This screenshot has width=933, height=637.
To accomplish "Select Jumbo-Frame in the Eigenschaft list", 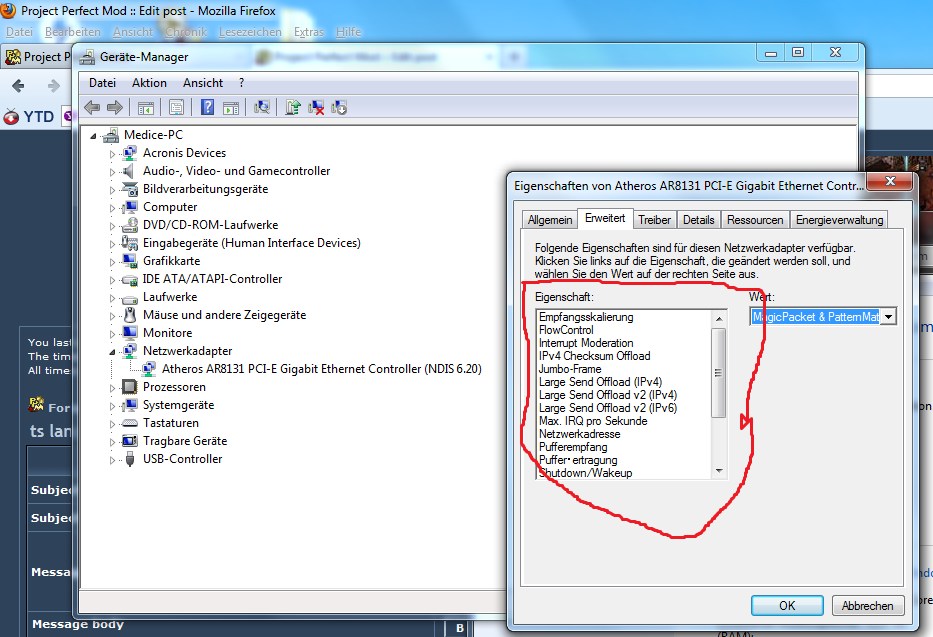I will [570, 369].
